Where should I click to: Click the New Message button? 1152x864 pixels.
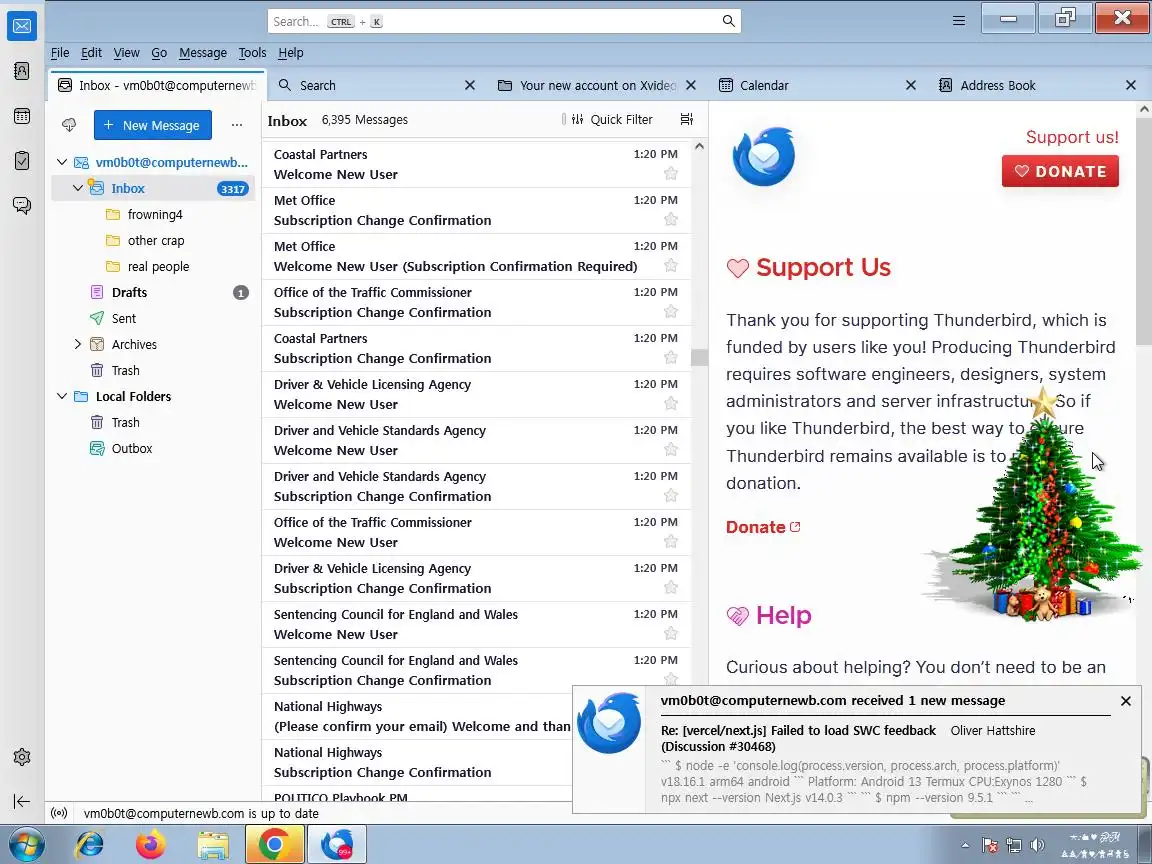tap(153, 125)
